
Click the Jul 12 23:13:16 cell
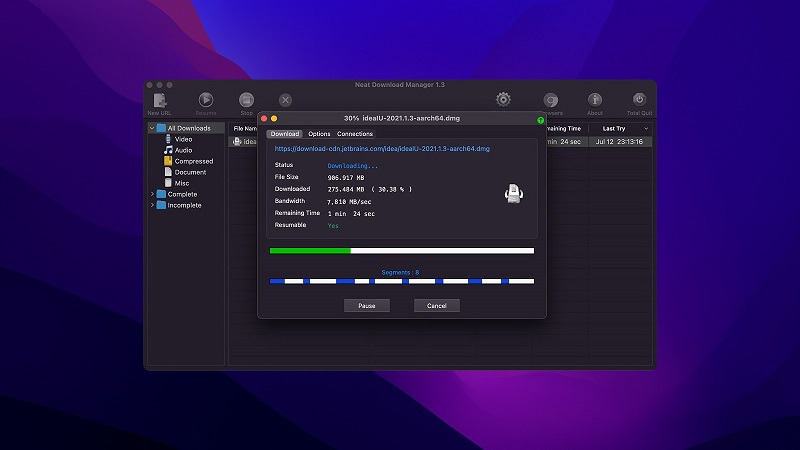pos(619,142)
